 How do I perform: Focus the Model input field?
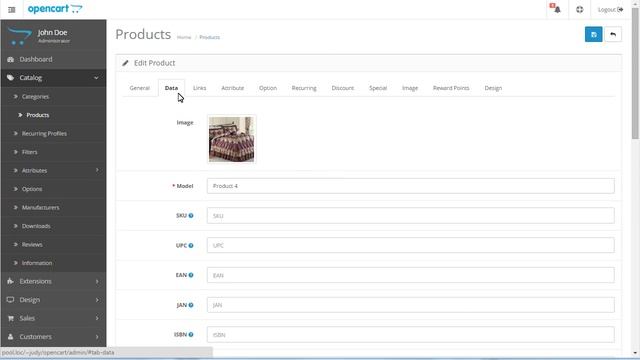click(x=411, y=186)
